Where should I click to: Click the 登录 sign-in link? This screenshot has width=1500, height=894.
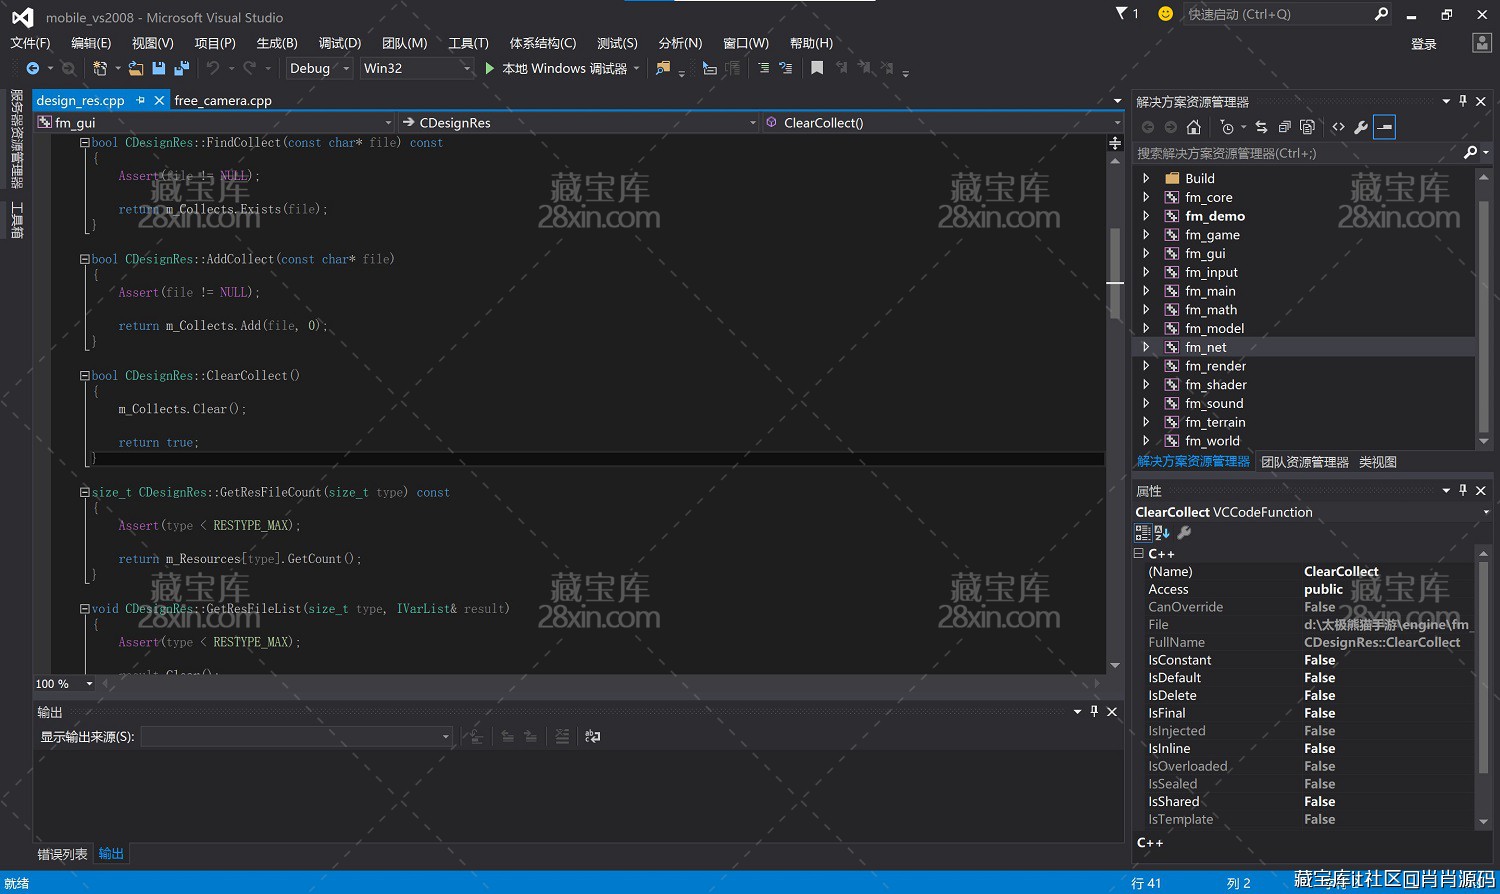(1424, 44)
